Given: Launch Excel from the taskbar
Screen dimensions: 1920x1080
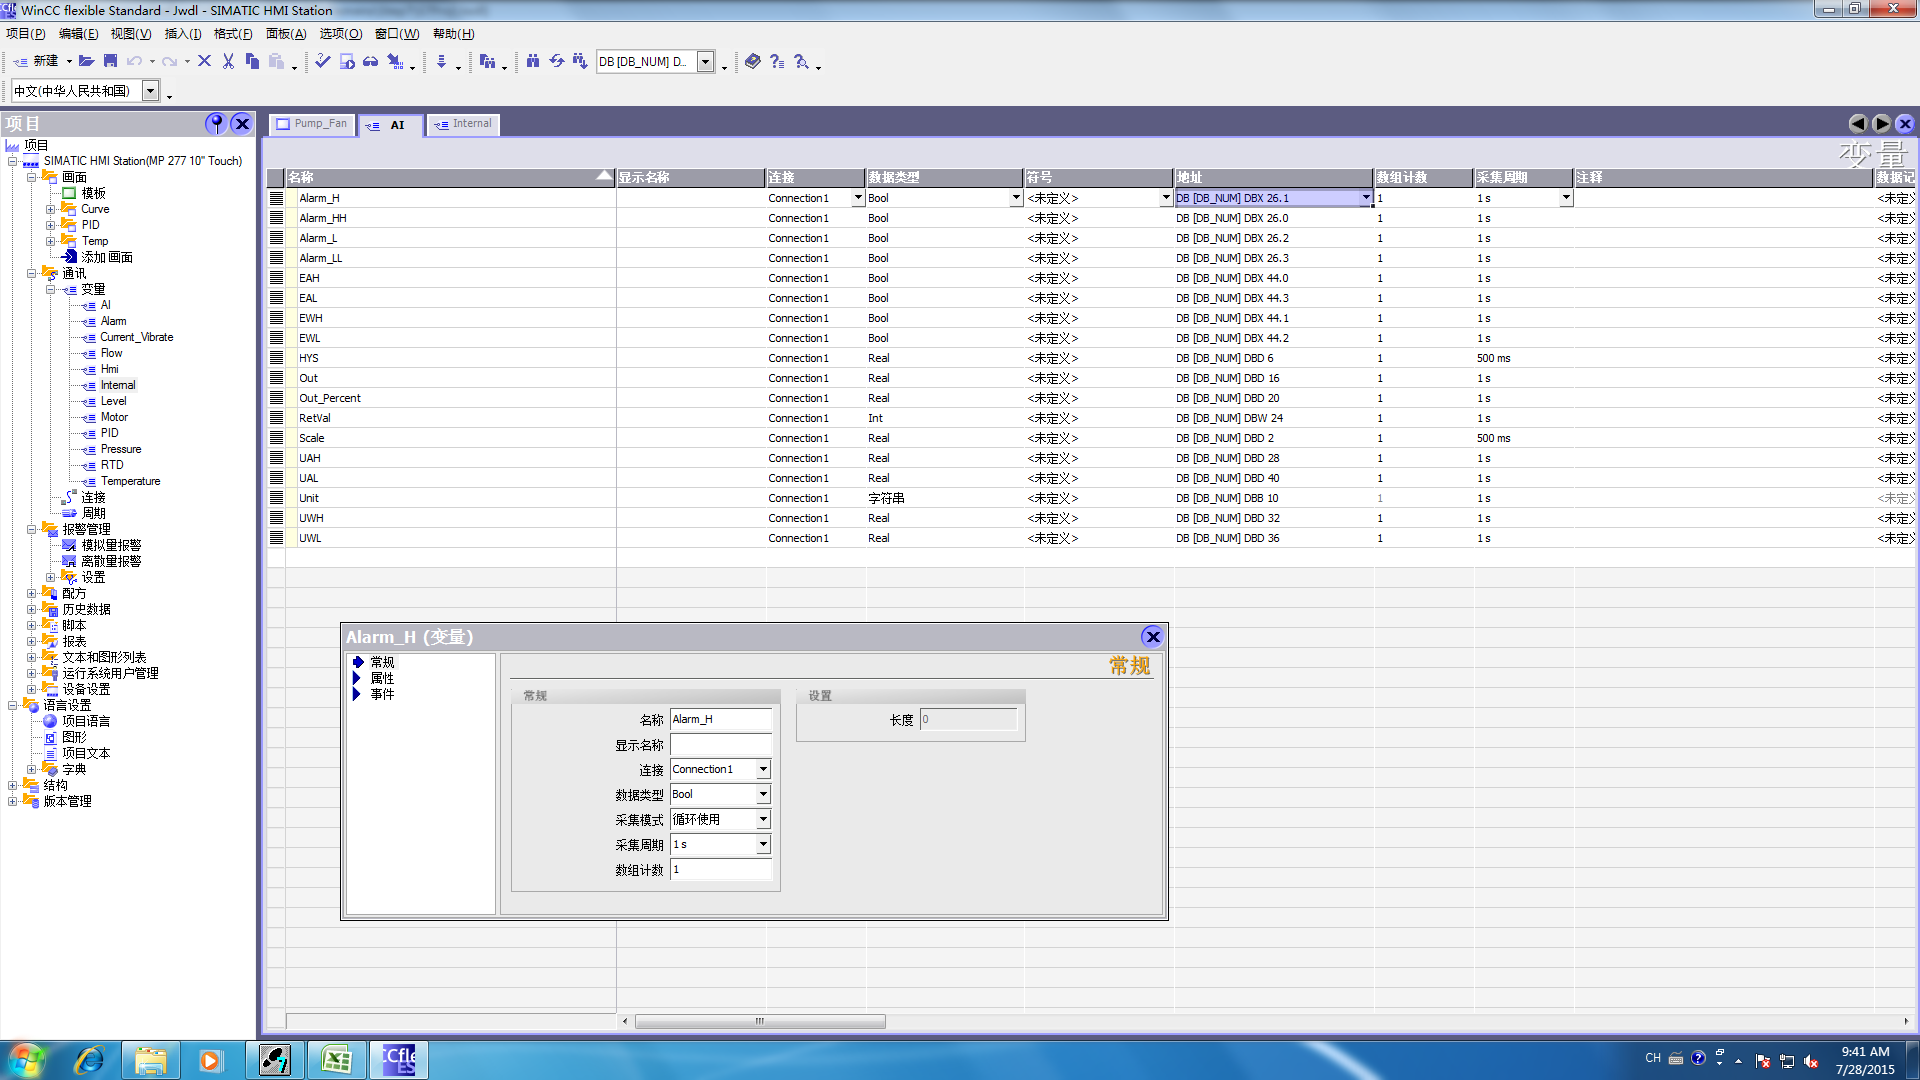Looking at the screenshot, I should coord(336,1059).
